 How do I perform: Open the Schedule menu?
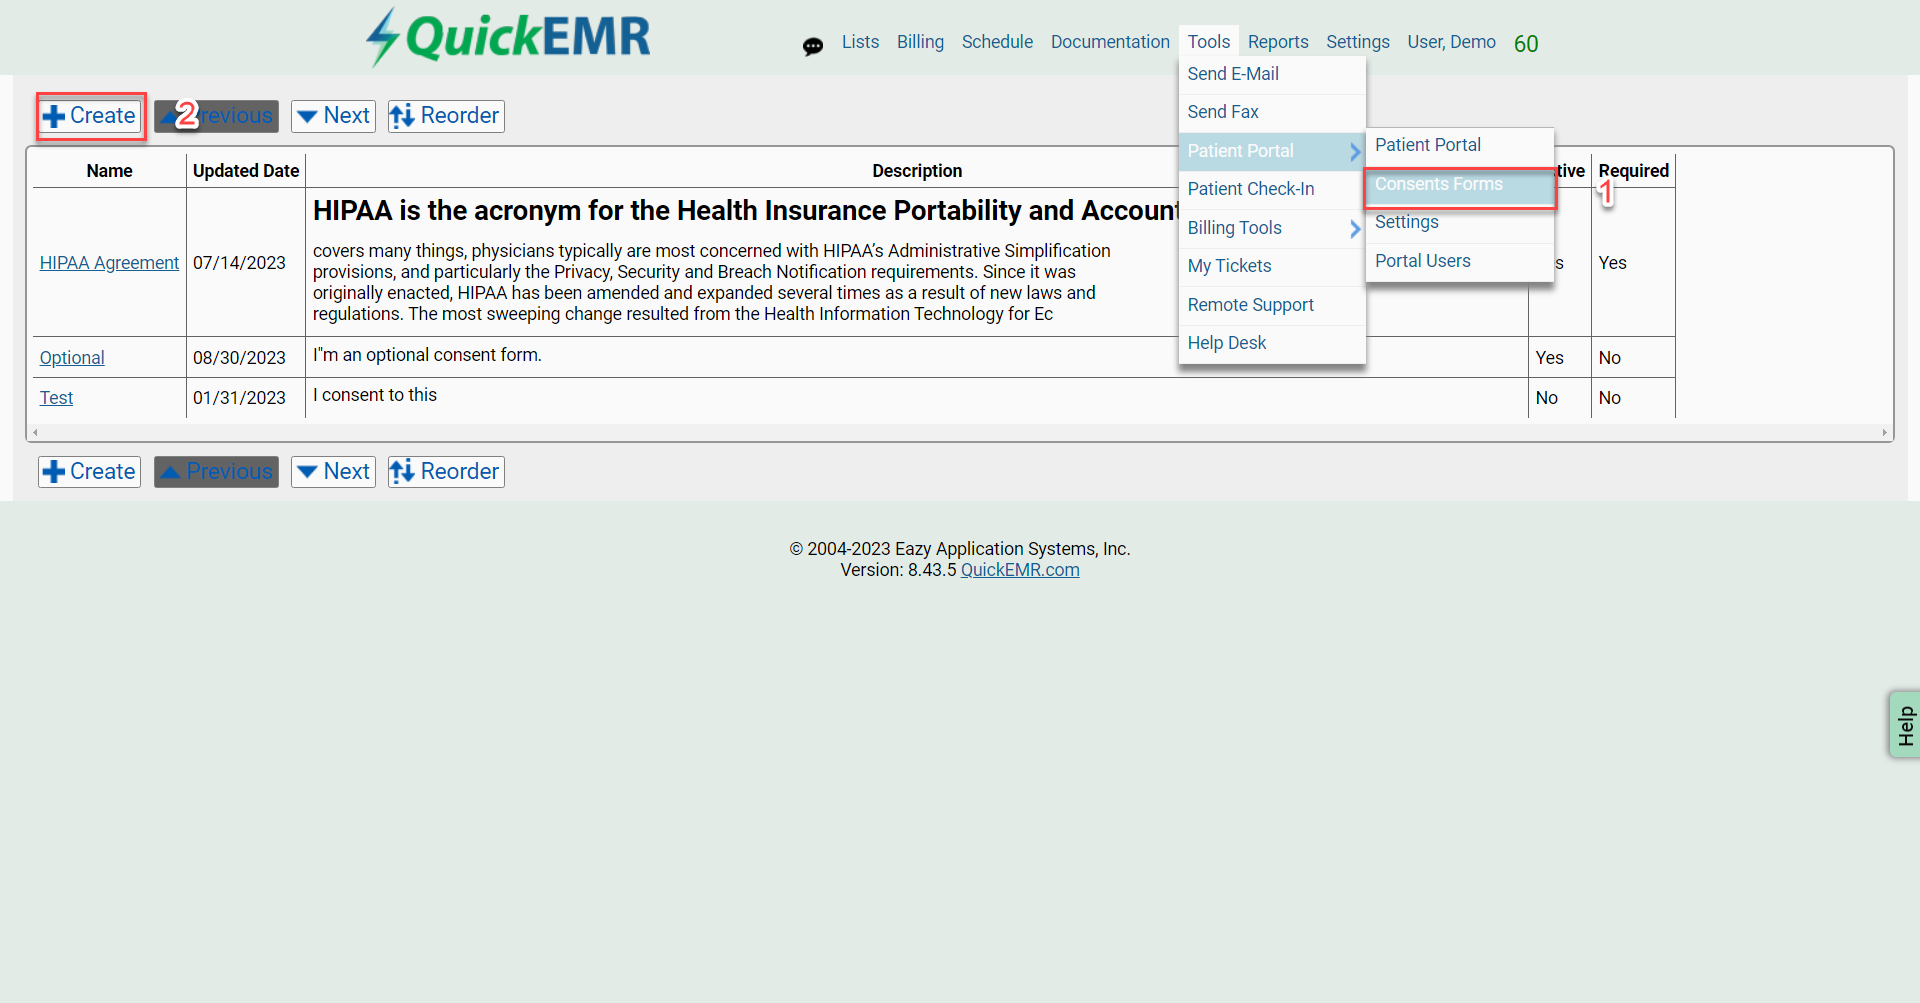pyautogui.click(x=997, y=42)
